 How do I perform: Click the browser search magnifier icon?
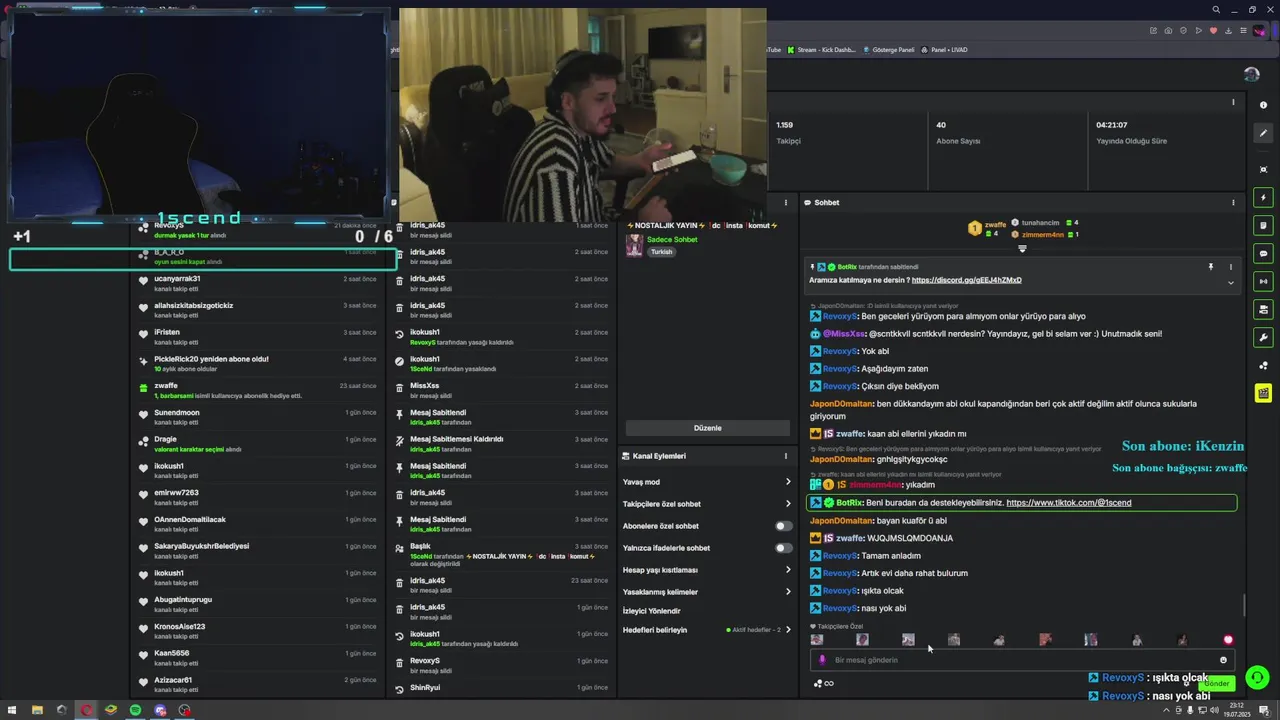click(1216, 10)
